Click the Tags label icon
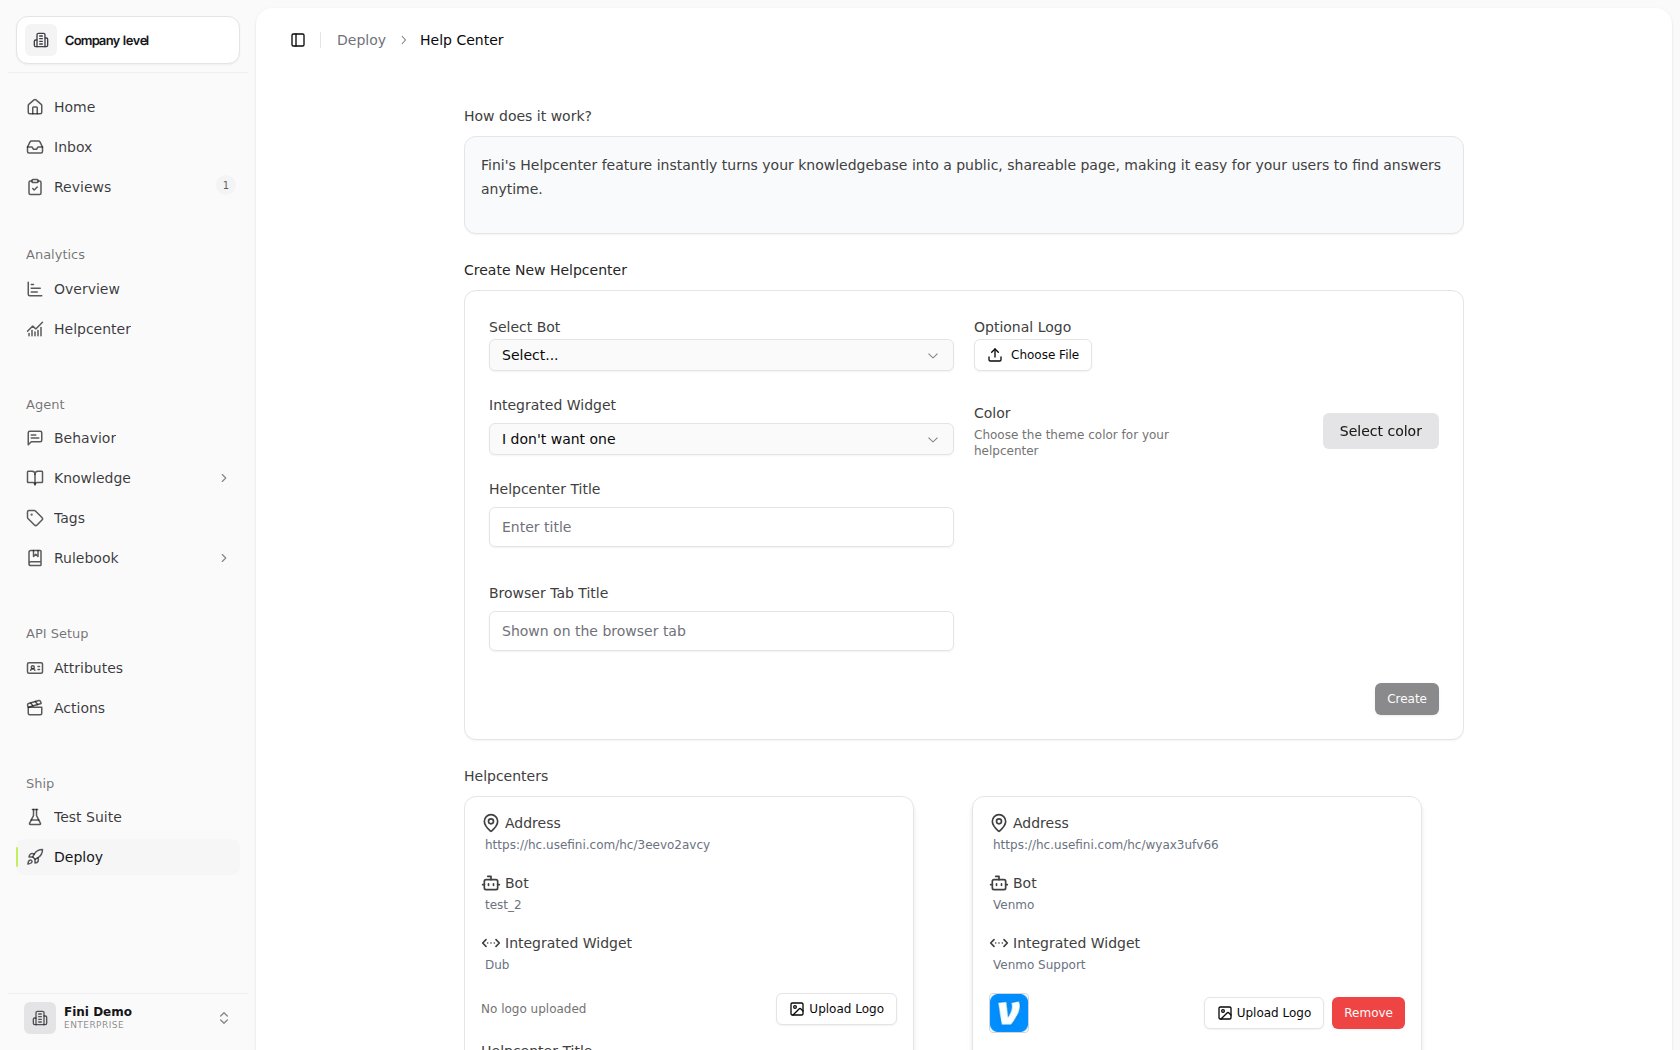 tap(35, 518)
